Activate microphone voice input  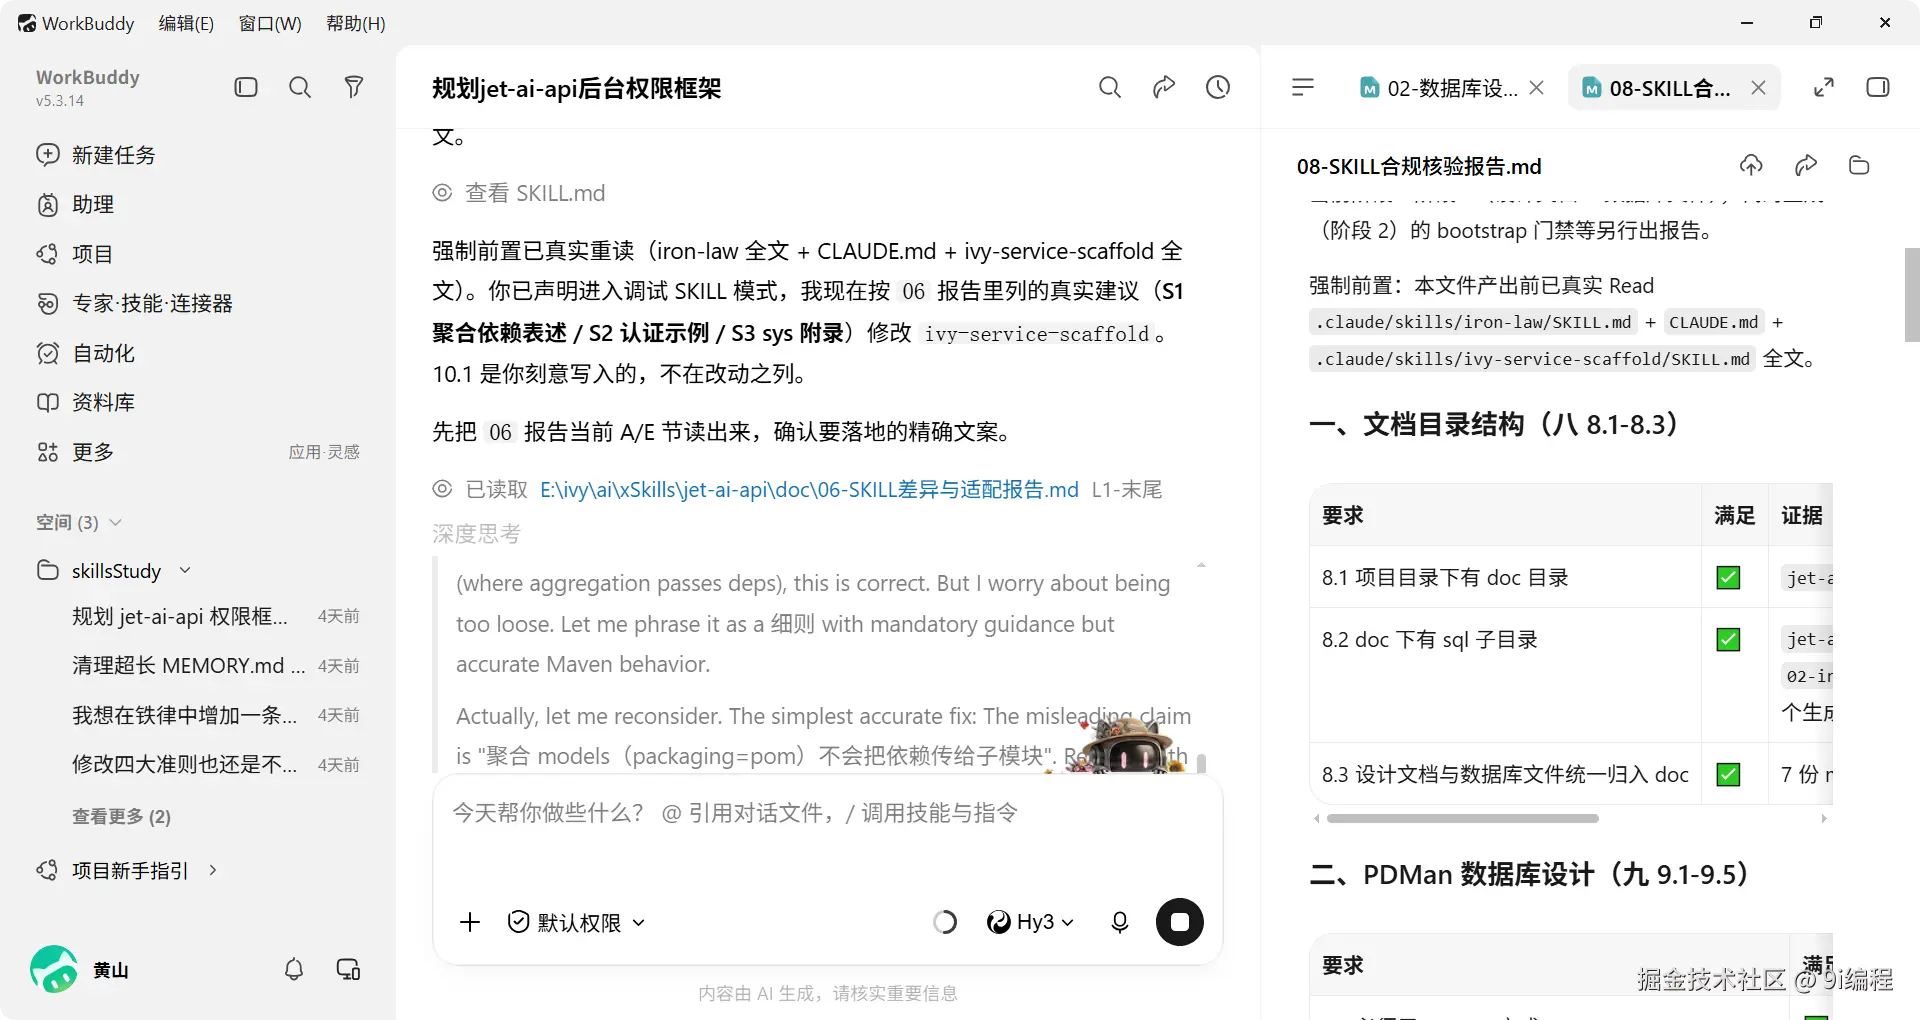pyautogui.click(x=1120, y=922)
